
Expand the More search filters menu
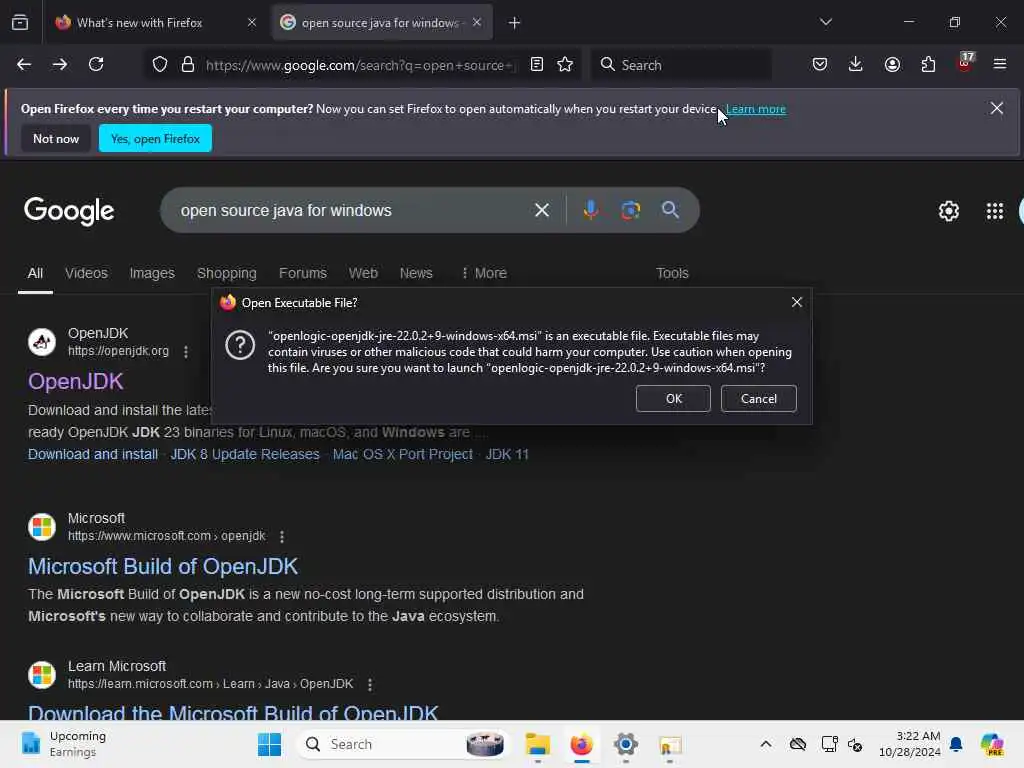click(484, 273)
